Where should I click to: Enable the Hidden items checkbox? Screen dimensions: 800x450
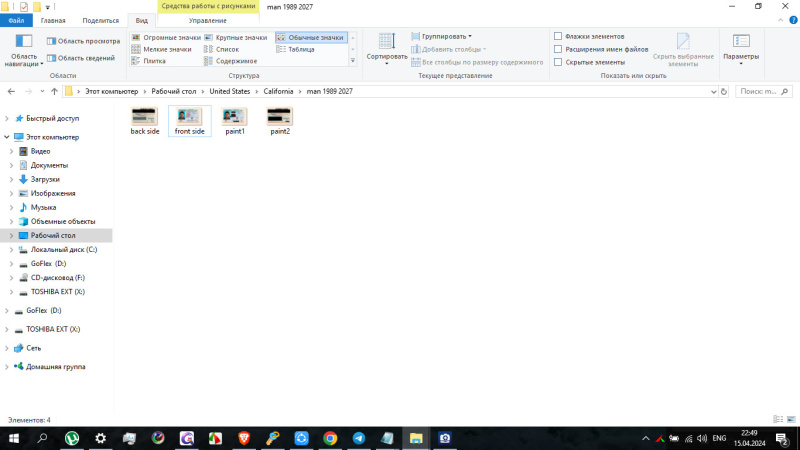click(558, 62)
